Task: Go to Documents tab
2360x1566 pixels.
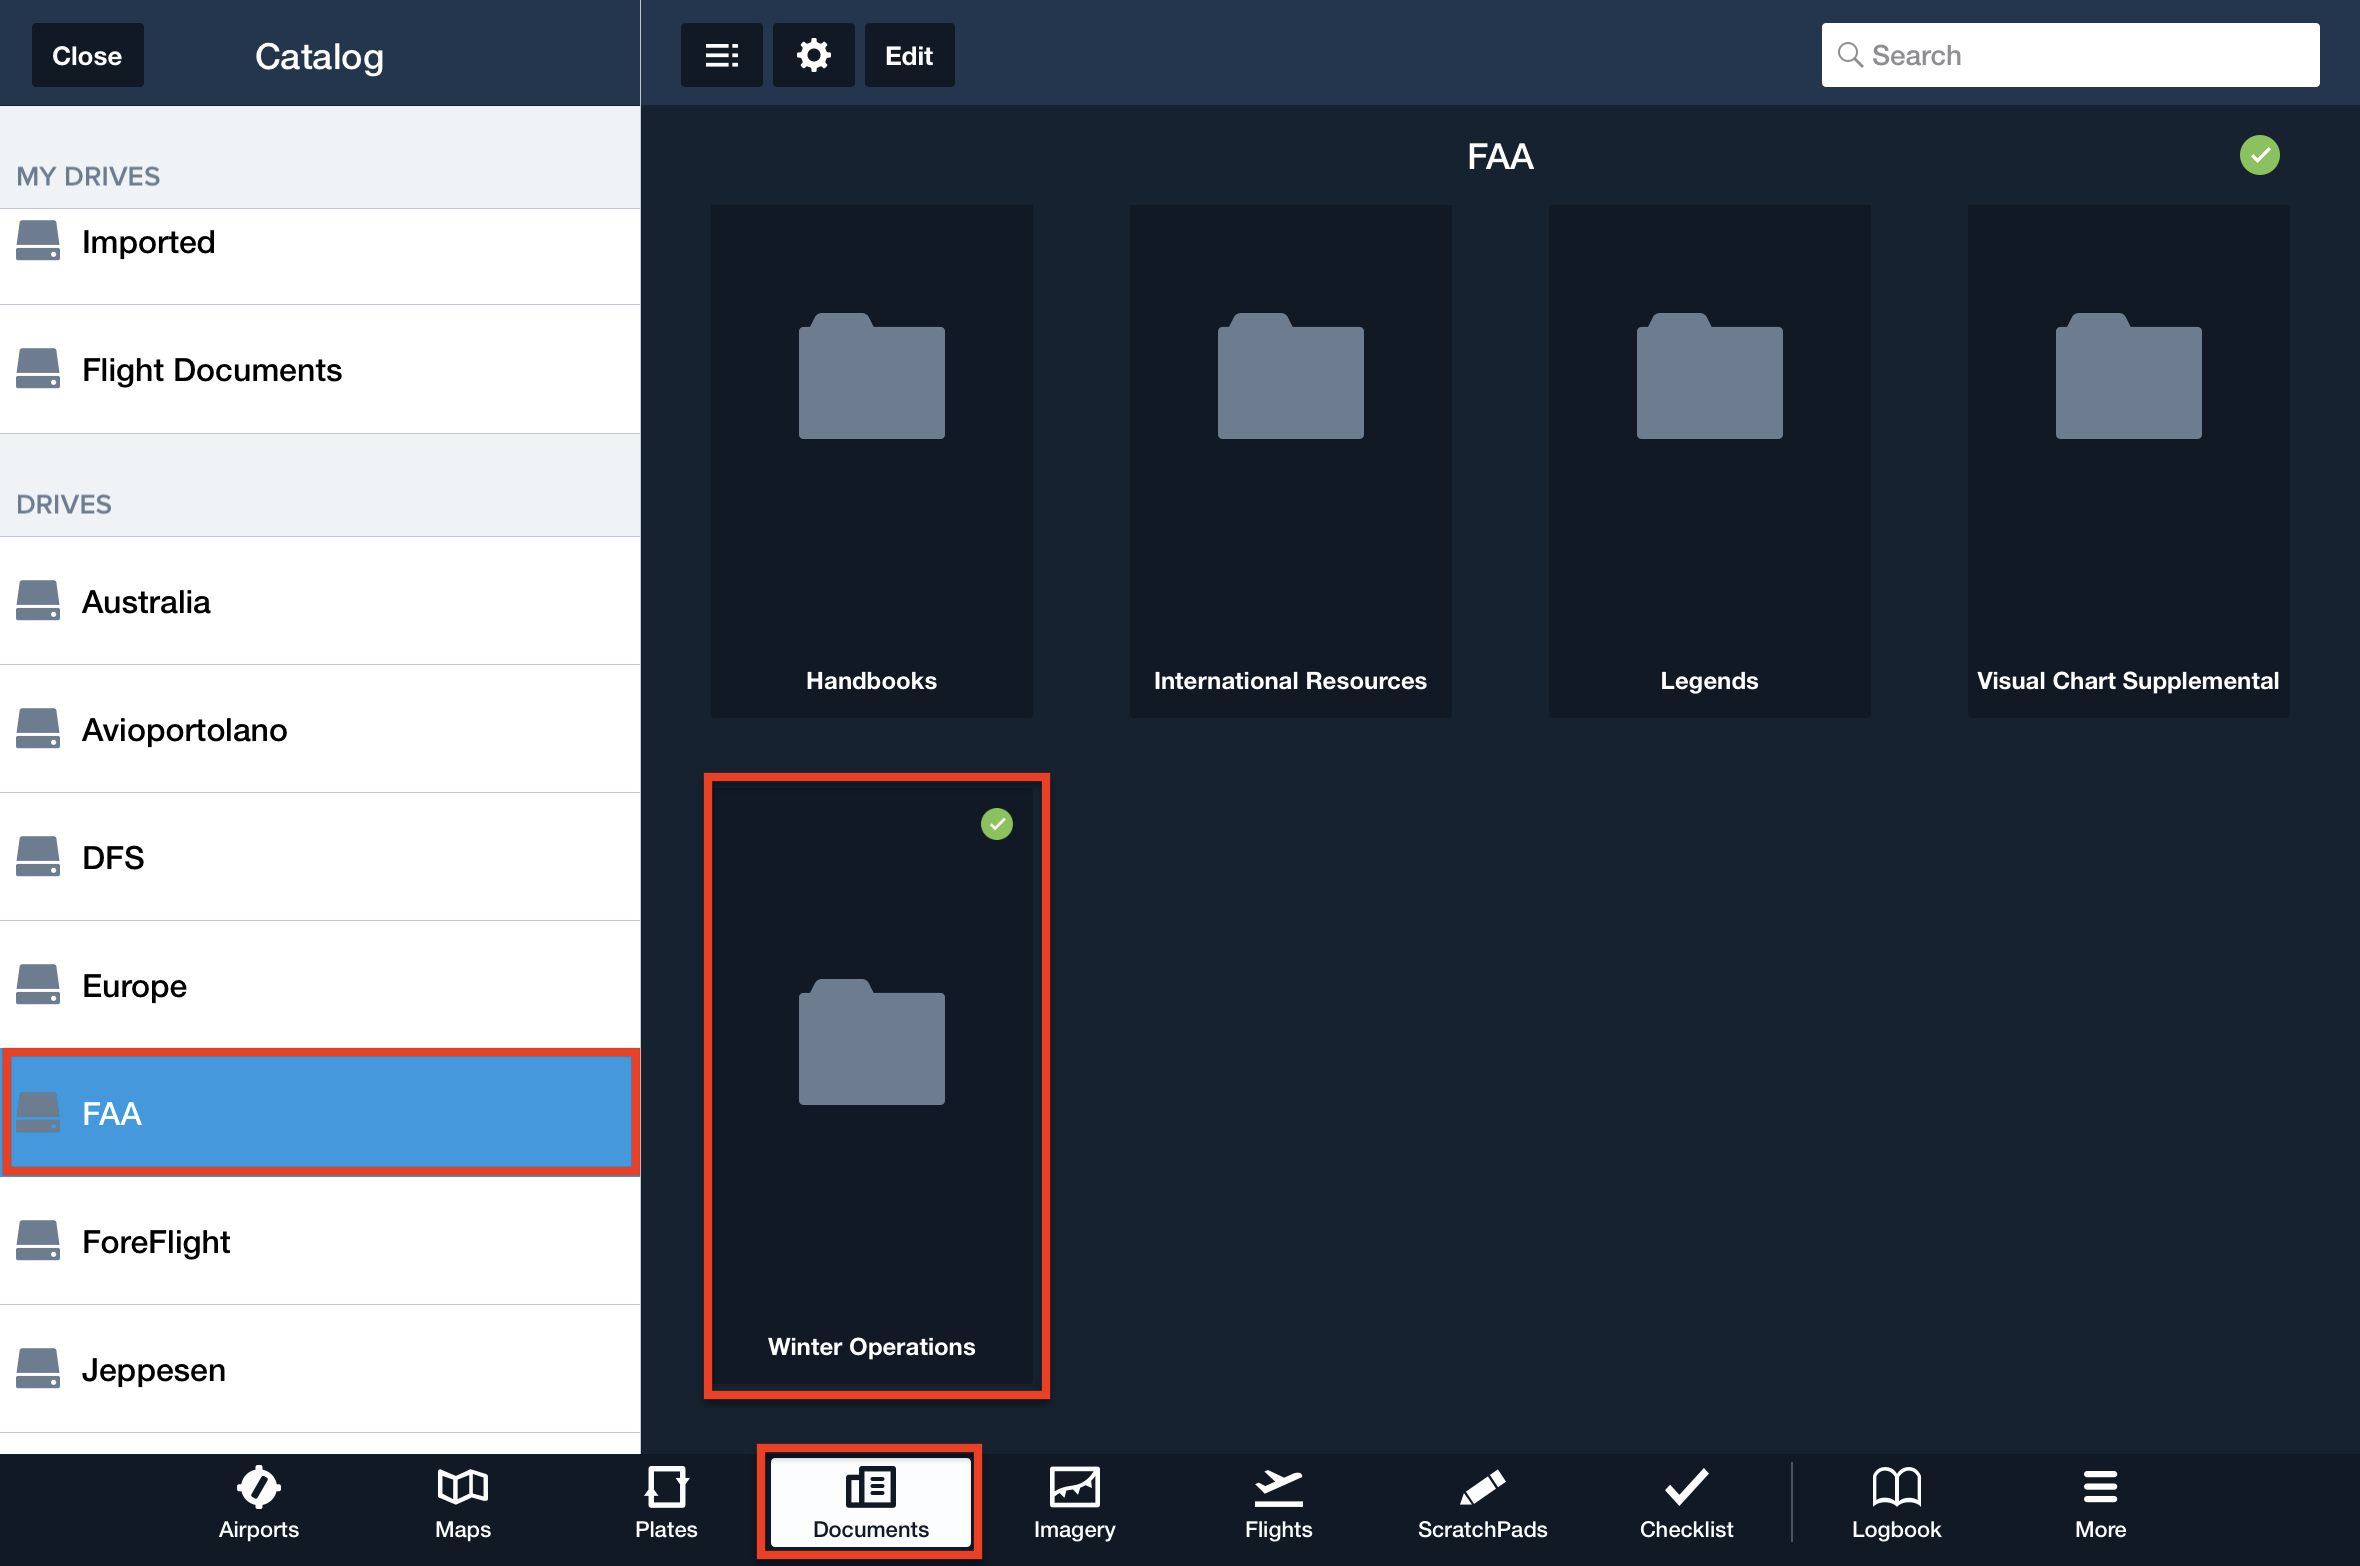Action: click(x=870, y=1504)
